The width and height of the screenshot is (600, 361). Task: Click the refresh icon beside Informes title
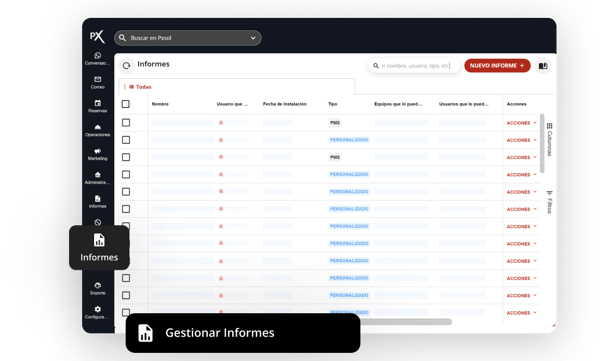(x=126, y=66)
